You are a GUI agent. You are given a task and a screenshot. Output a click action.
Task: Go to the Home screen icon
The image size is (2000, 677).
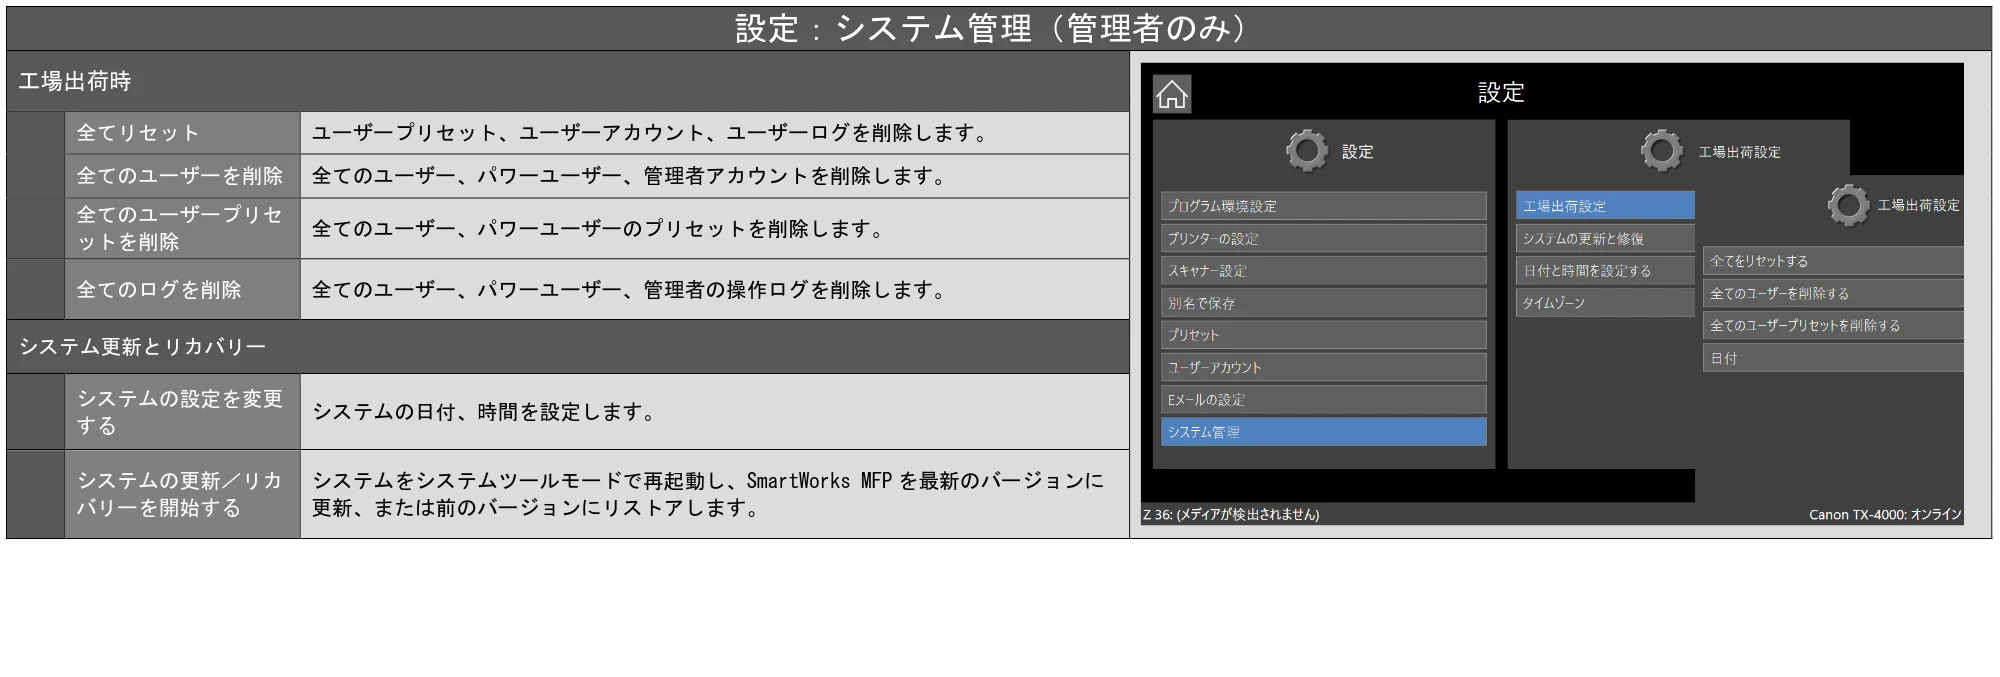(1172, 94)
